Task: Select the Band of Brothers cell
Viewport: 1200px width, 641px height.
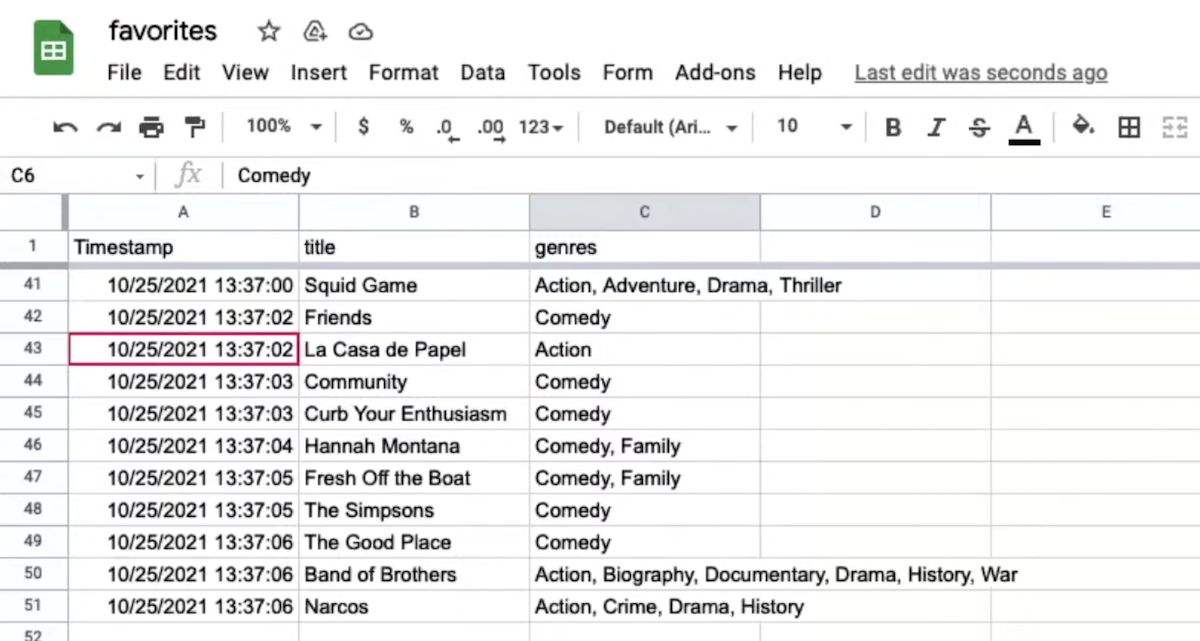Action: (x=414, y=575)
